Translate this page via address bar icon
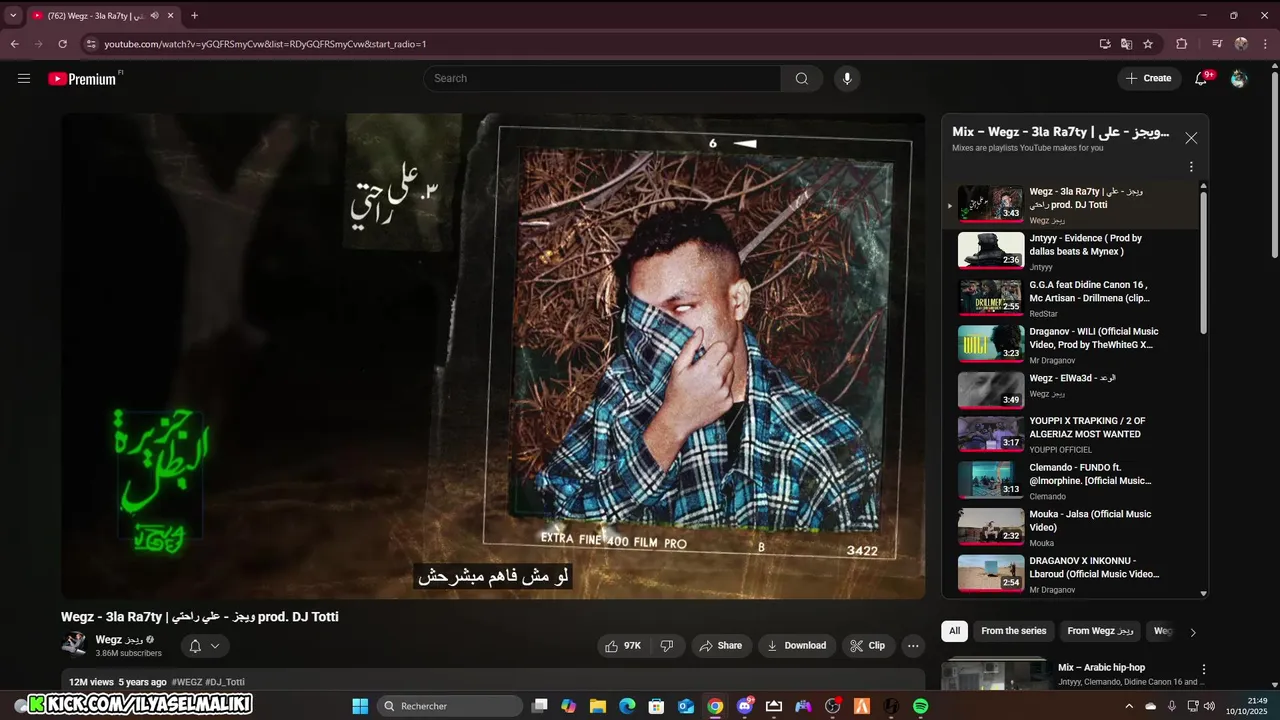The height and width of the screenshot is (720, 1280). pyautogui.click(x=1127, y=44)
